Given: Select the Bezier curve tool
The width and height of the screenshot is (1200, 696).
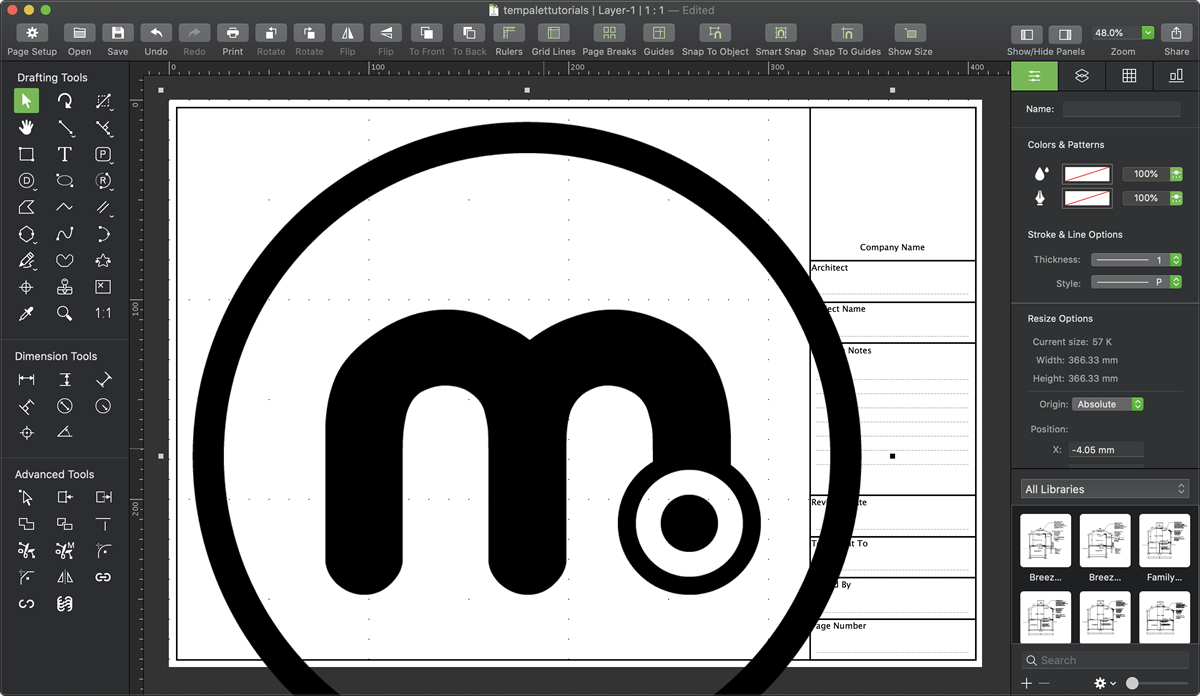Looking at the screenshot, I should 65,234.
